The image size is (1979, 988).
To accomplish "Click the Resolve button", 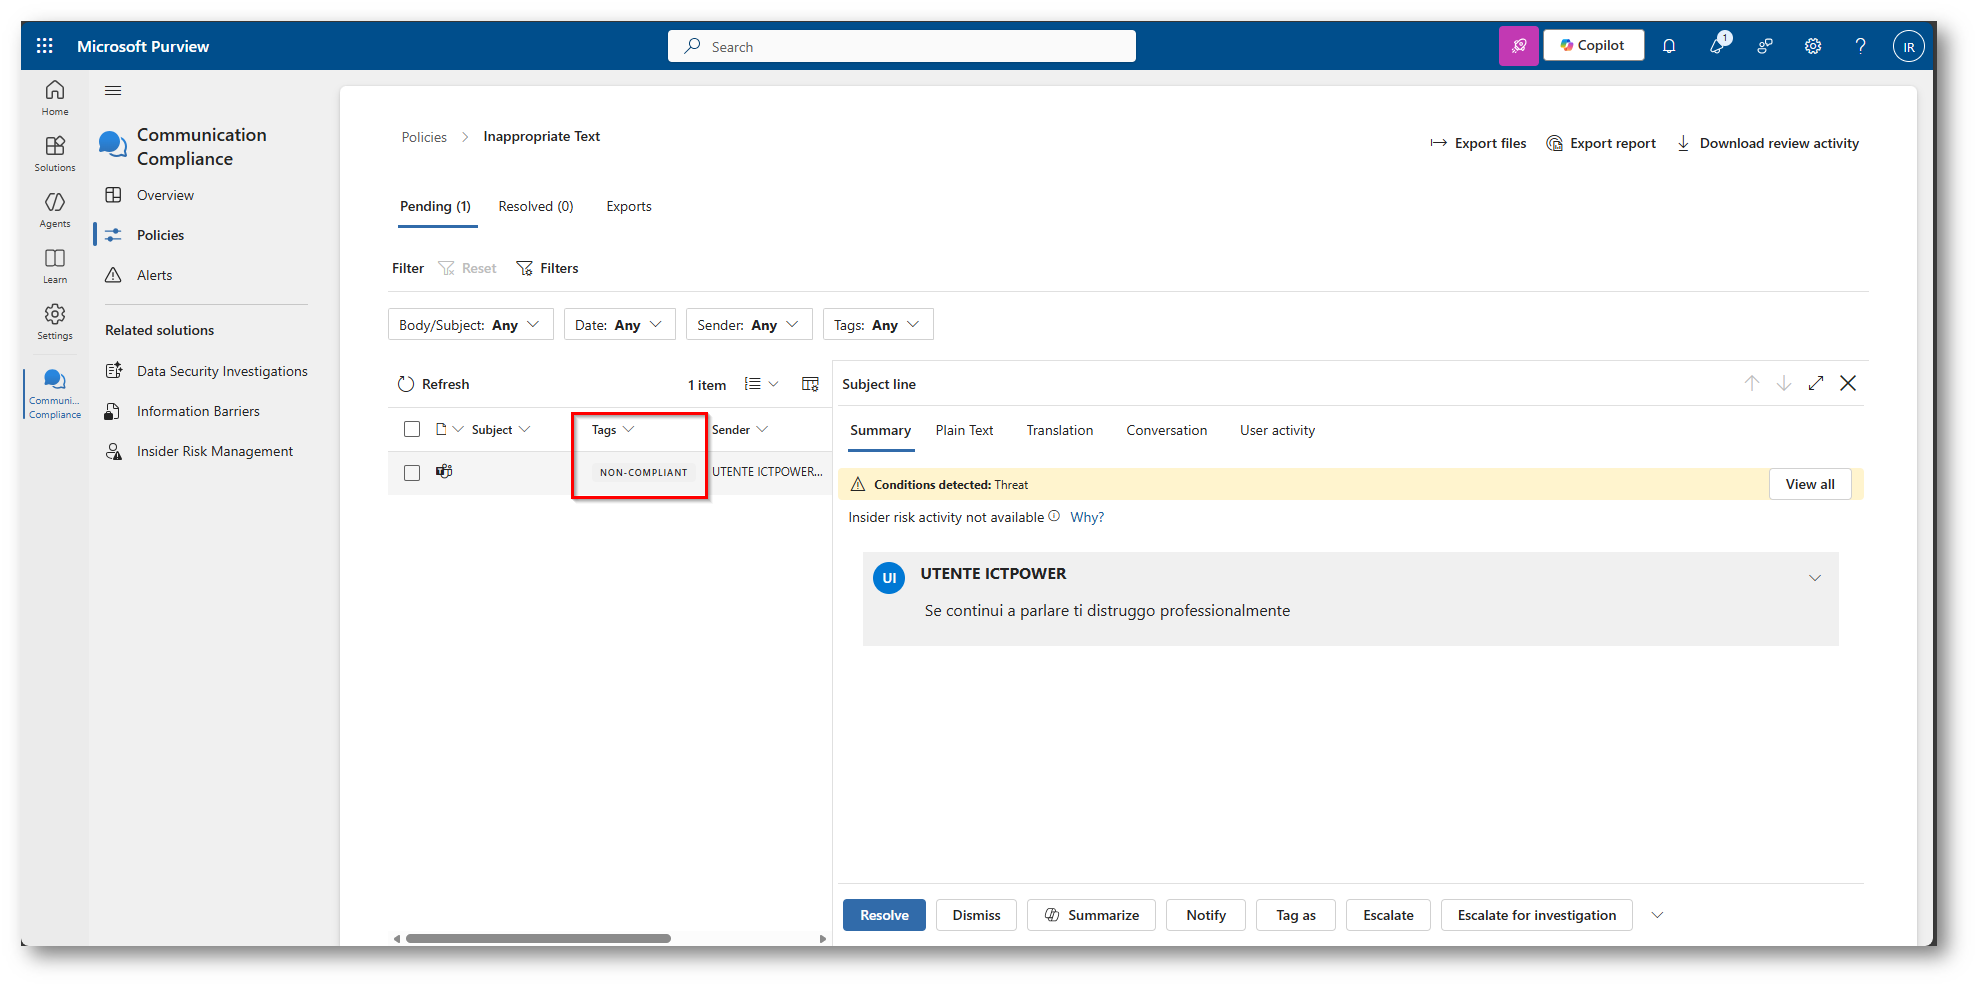I will pos(884,915).
